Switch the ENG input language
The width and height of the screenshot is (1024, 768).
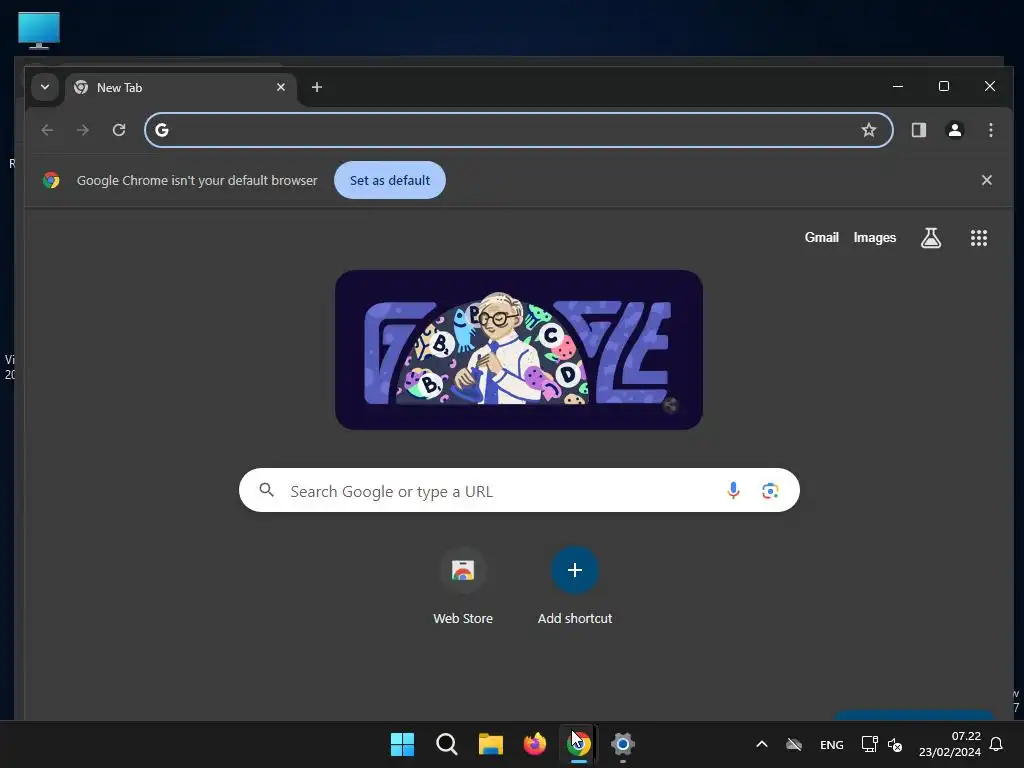point(831,744)
